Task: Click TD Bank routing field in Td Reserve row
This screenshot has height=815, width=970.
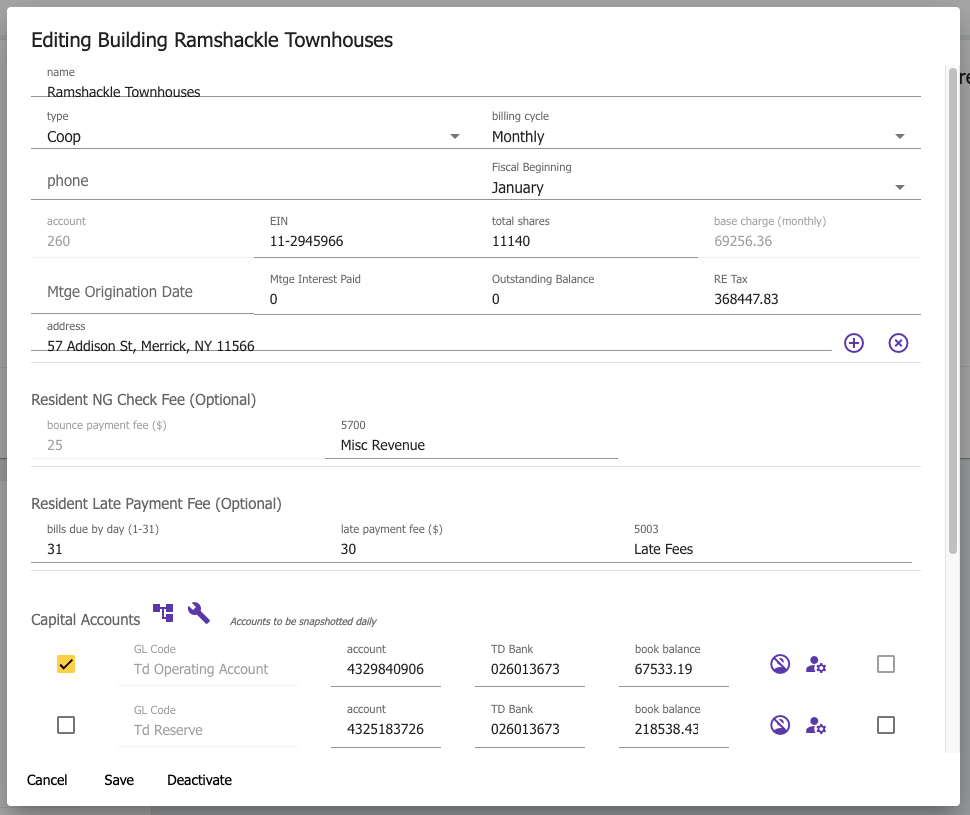Action: pyautogui.click(x=530, y=723)
